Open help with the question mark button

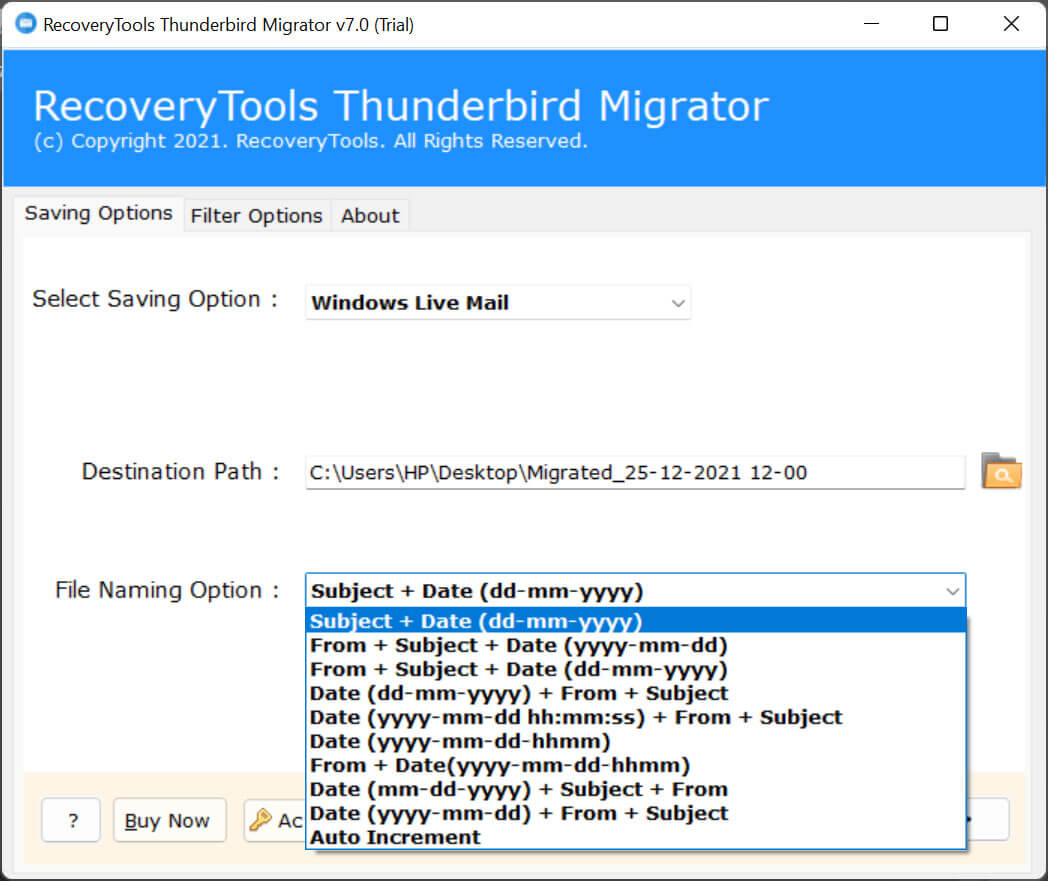click(x=71, y=820)
